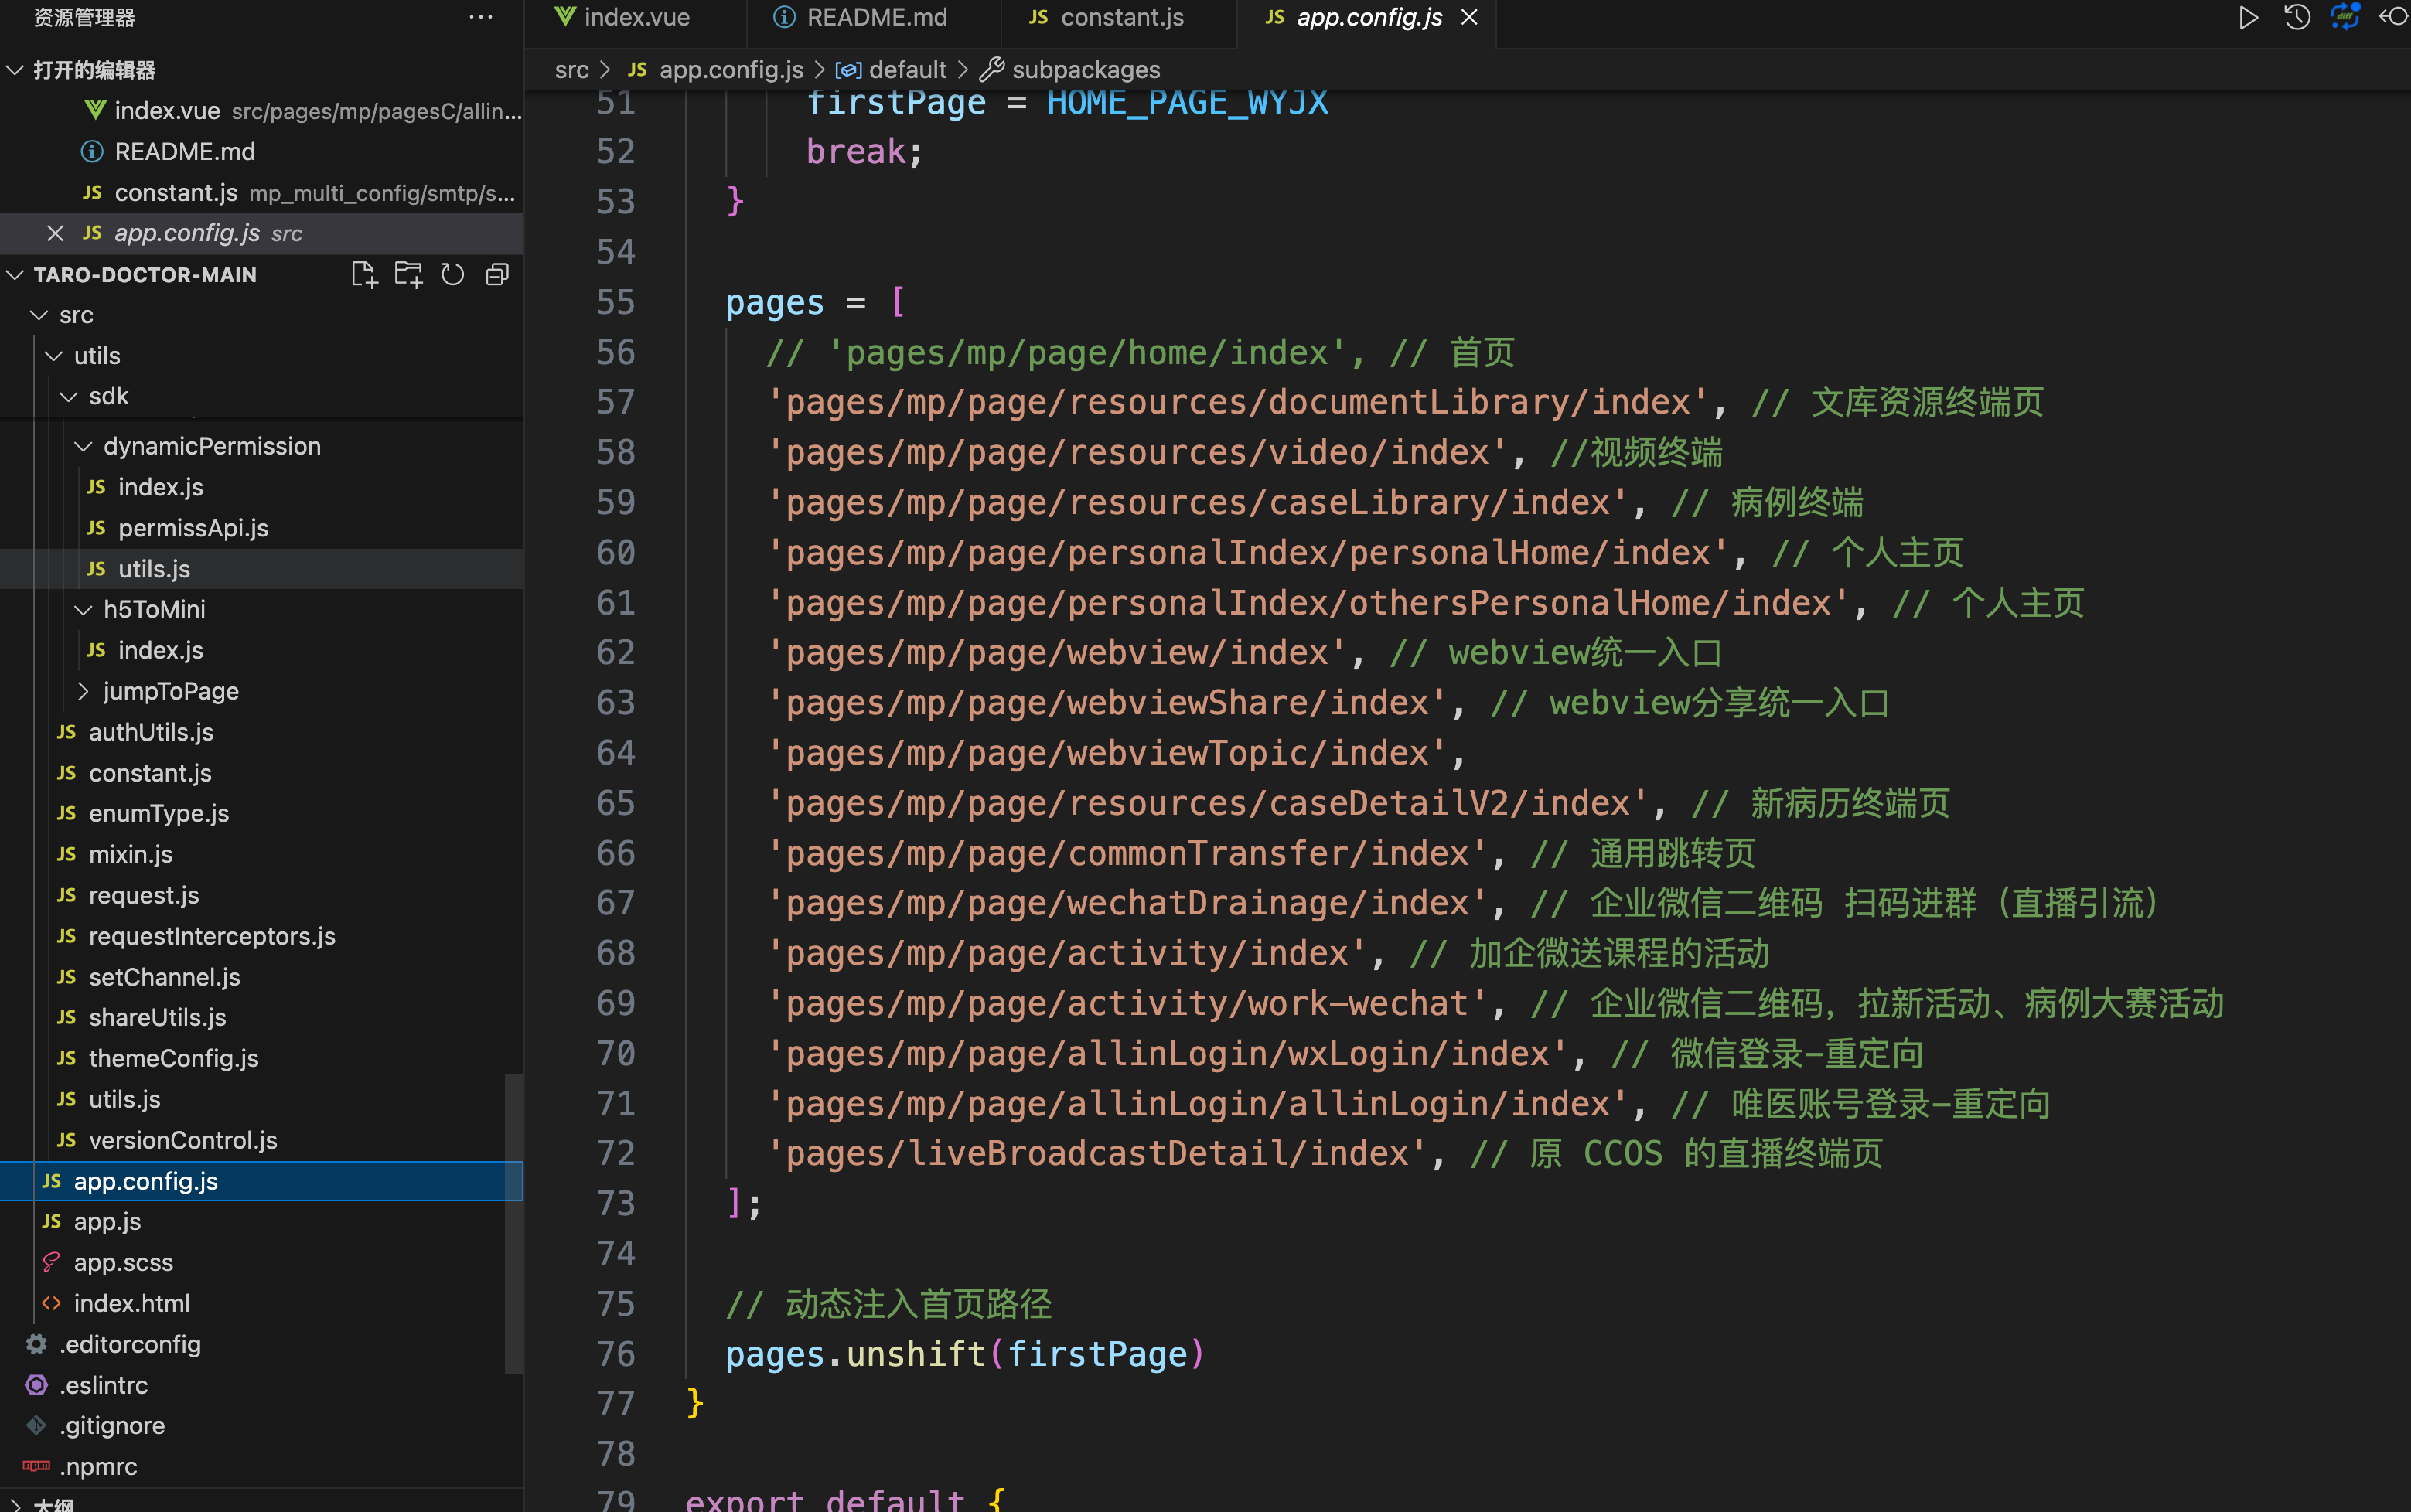The width and height of the screenshot is (2411, 1512).
Task: Click the app.config.js breadcrumb item
Action: click(730, 70)
